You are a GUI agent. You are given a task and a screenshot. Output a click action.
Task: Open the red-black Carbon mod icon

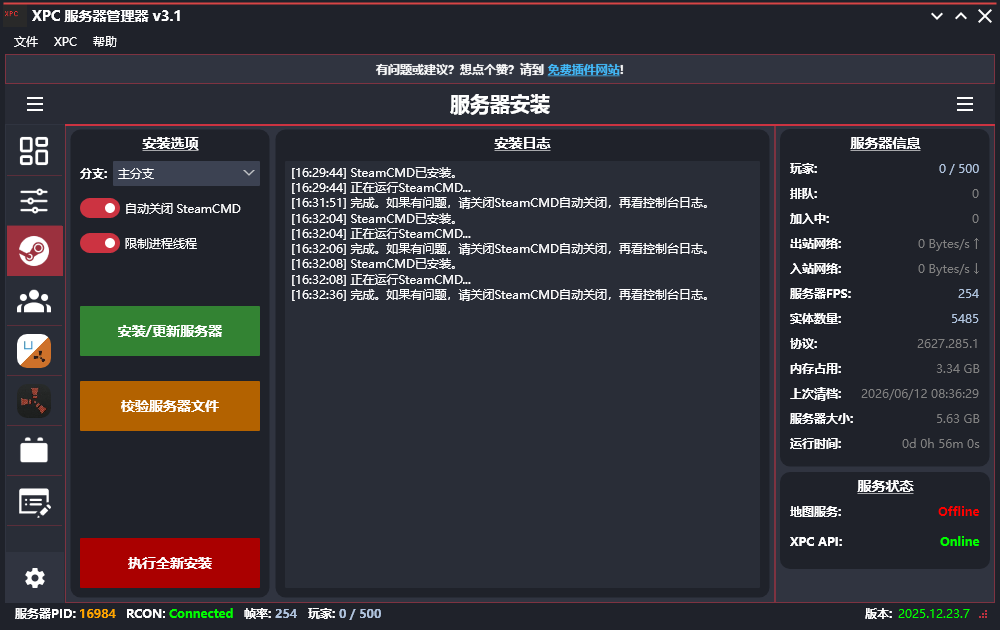(x=34, y=401)
